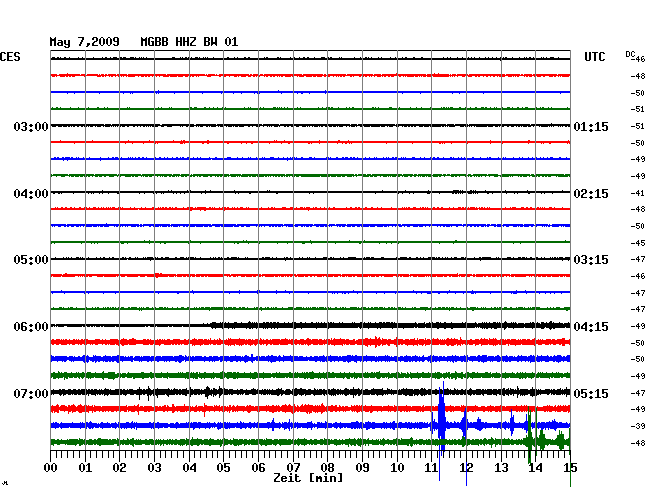650x494 pixels.
Task: Click the '02:15' UTC time label
Action: coord(591,194)
